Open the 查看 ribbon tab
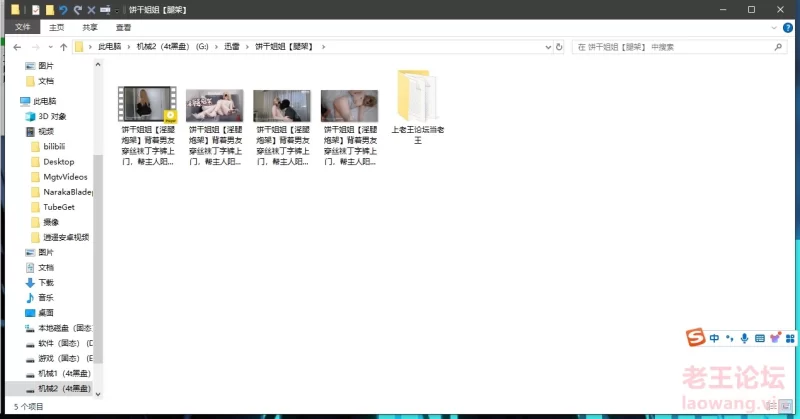 (x=123, y=28)
